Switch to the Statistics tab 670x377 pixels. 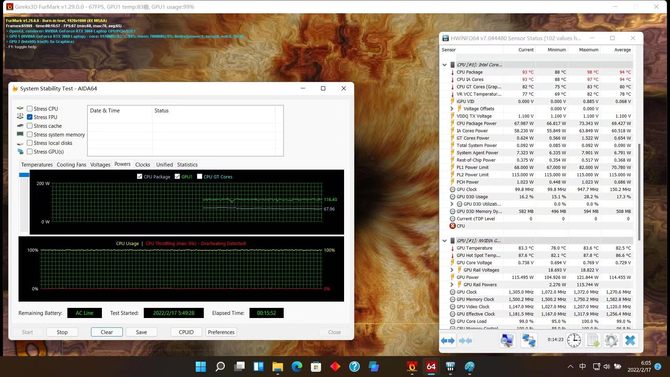187,165
